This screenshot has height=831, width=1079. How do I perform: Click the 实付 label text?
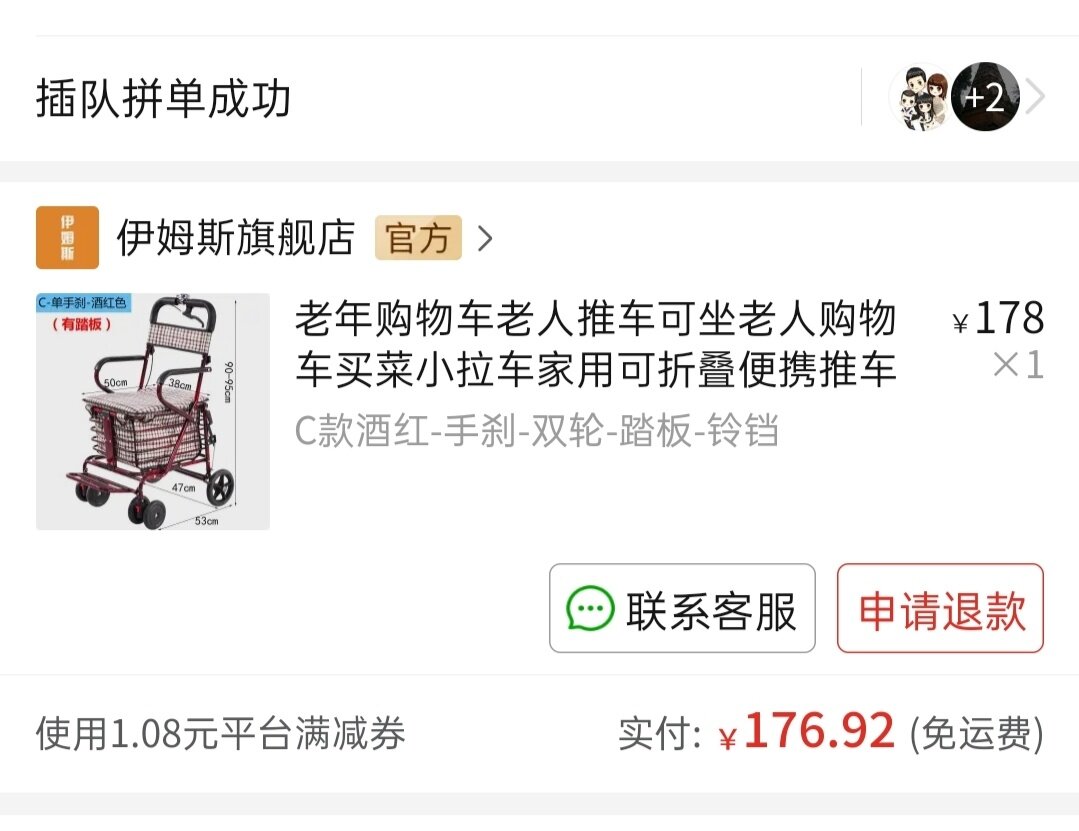(659, 734)
